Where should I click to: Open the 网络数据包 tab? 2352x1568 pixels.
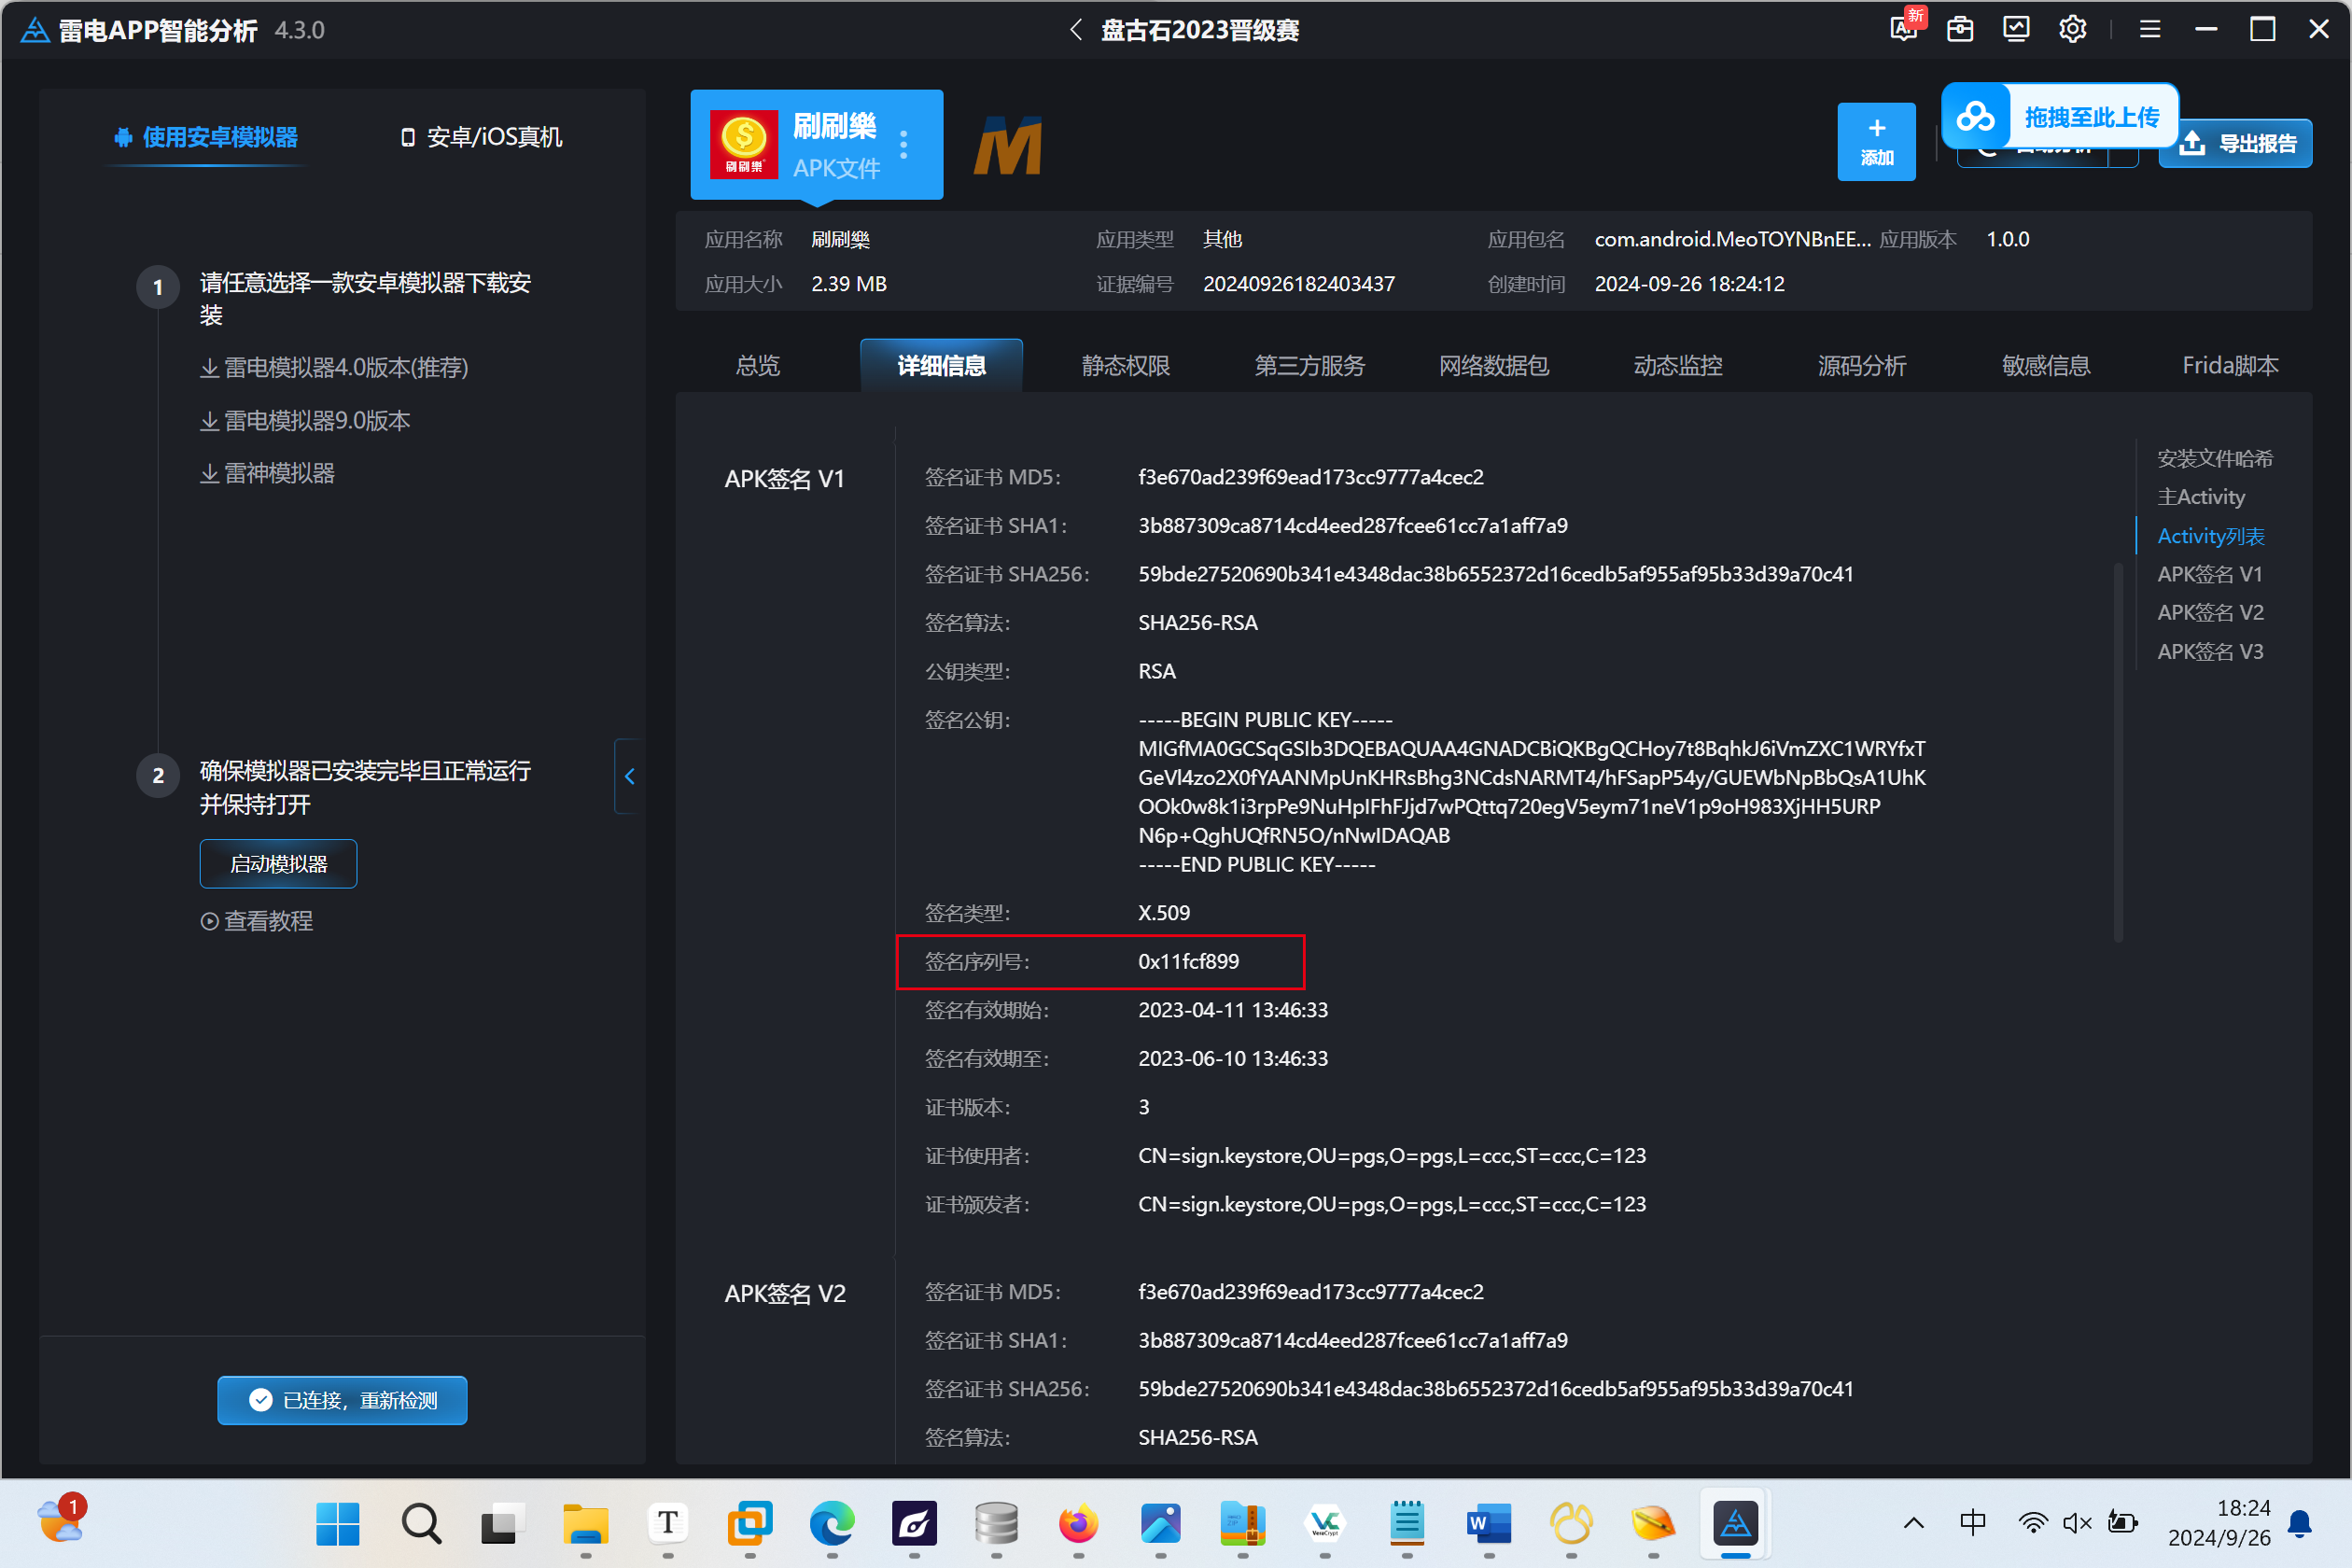[1493, 366]
